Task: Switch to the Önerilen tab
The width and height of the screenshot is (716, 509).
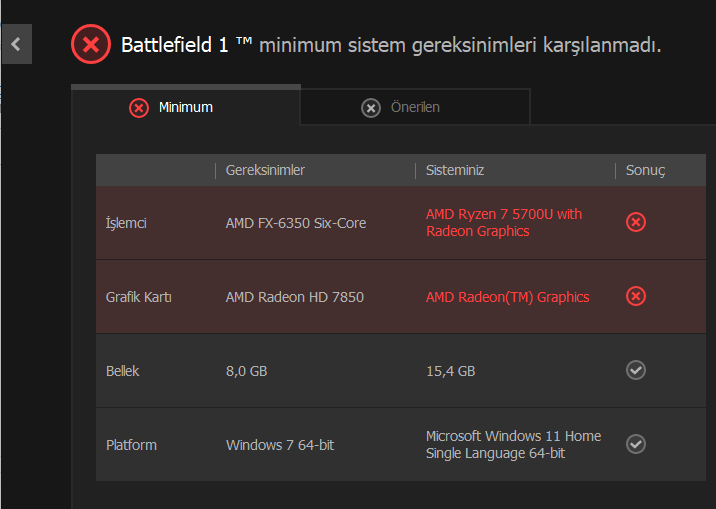Action: (414, 107)
